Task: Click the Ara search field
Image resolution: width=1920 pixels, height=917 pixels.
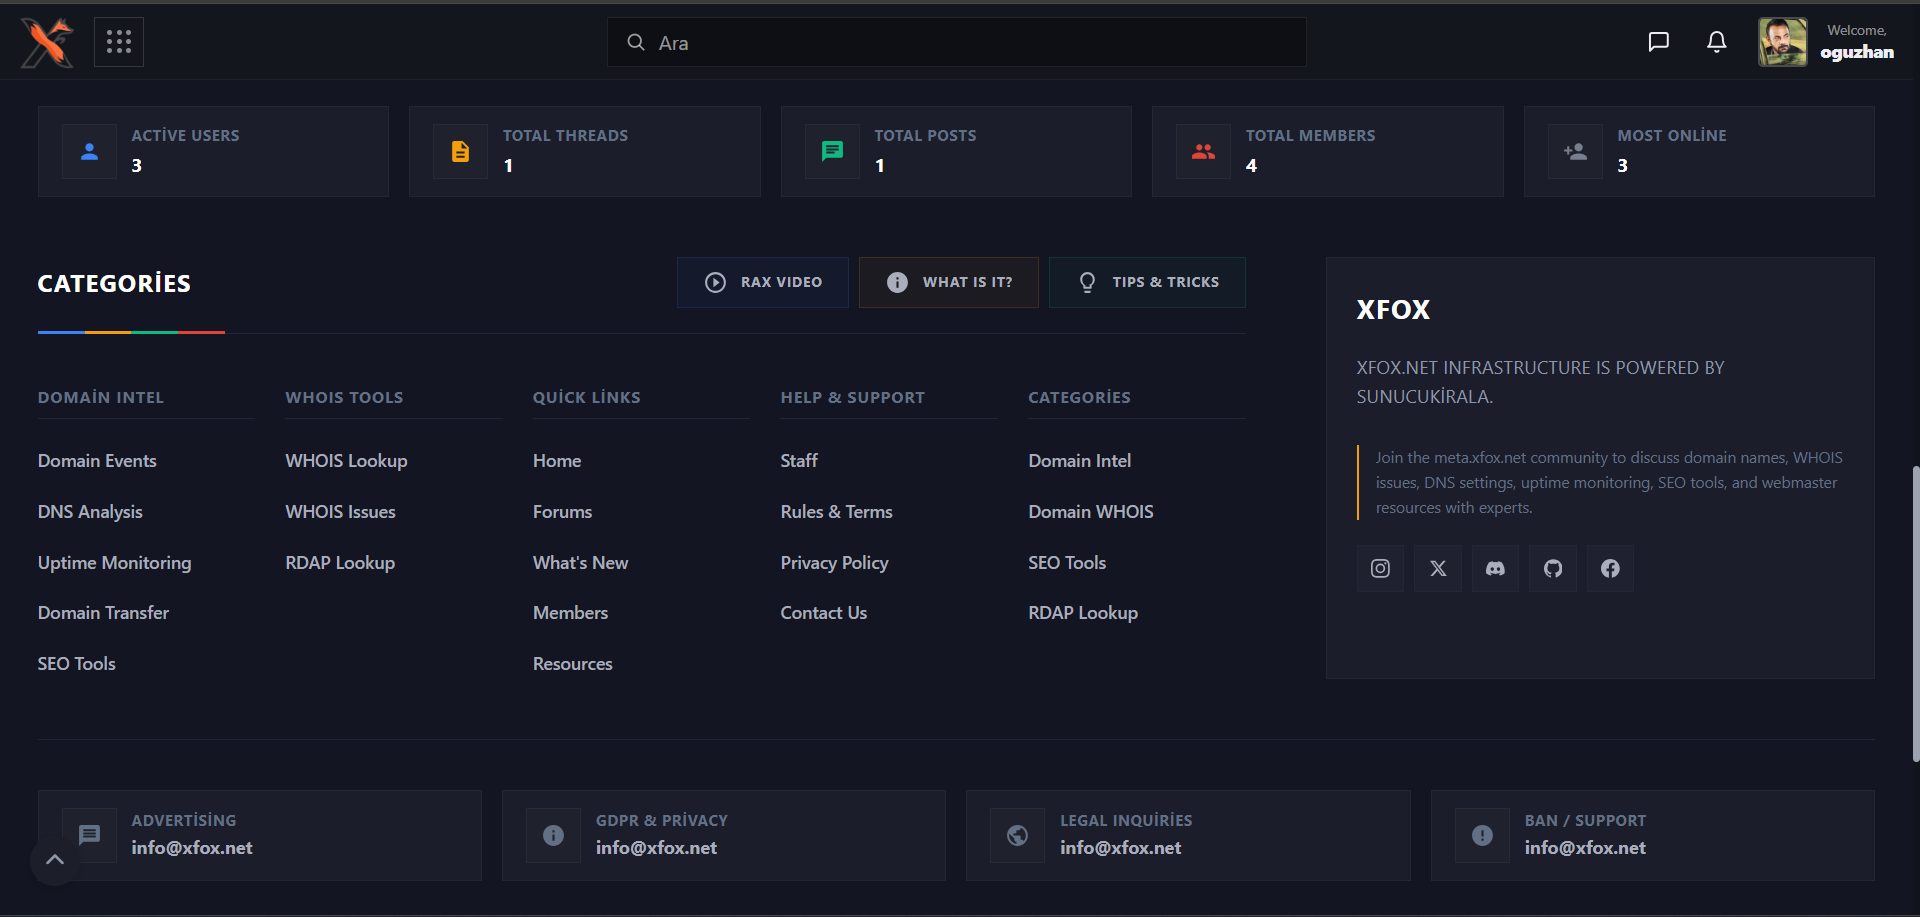Action: pos(956,42)
